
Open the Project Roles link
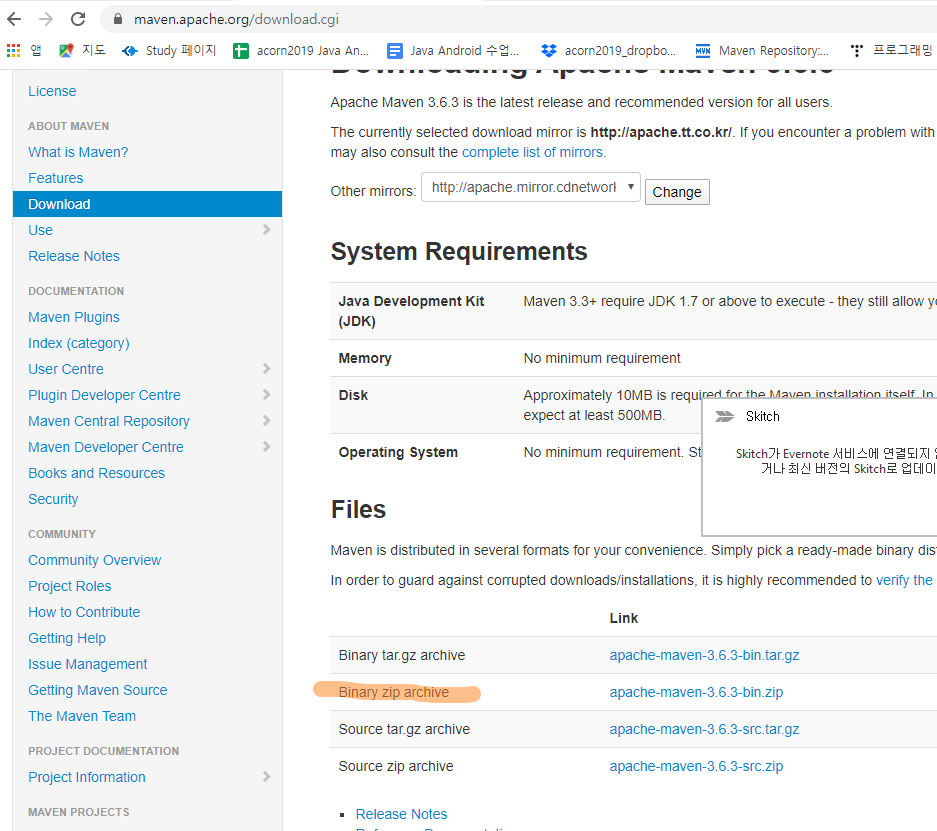(69, 586)
